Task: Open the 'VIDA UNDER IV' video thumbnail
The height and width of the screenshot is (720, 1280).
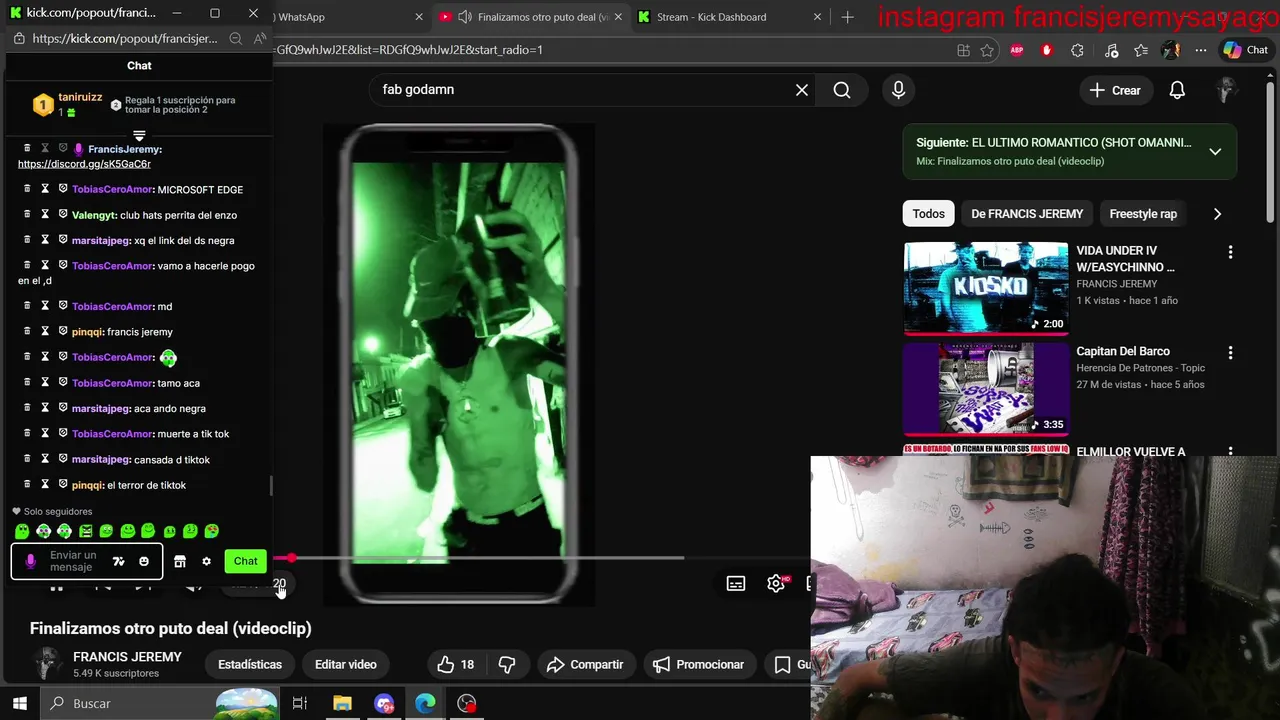Action: (x=986, y=288)
